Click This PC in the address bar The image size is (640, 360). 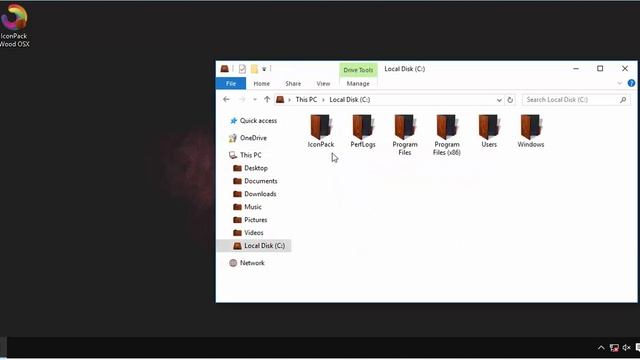tap(306, 100)
